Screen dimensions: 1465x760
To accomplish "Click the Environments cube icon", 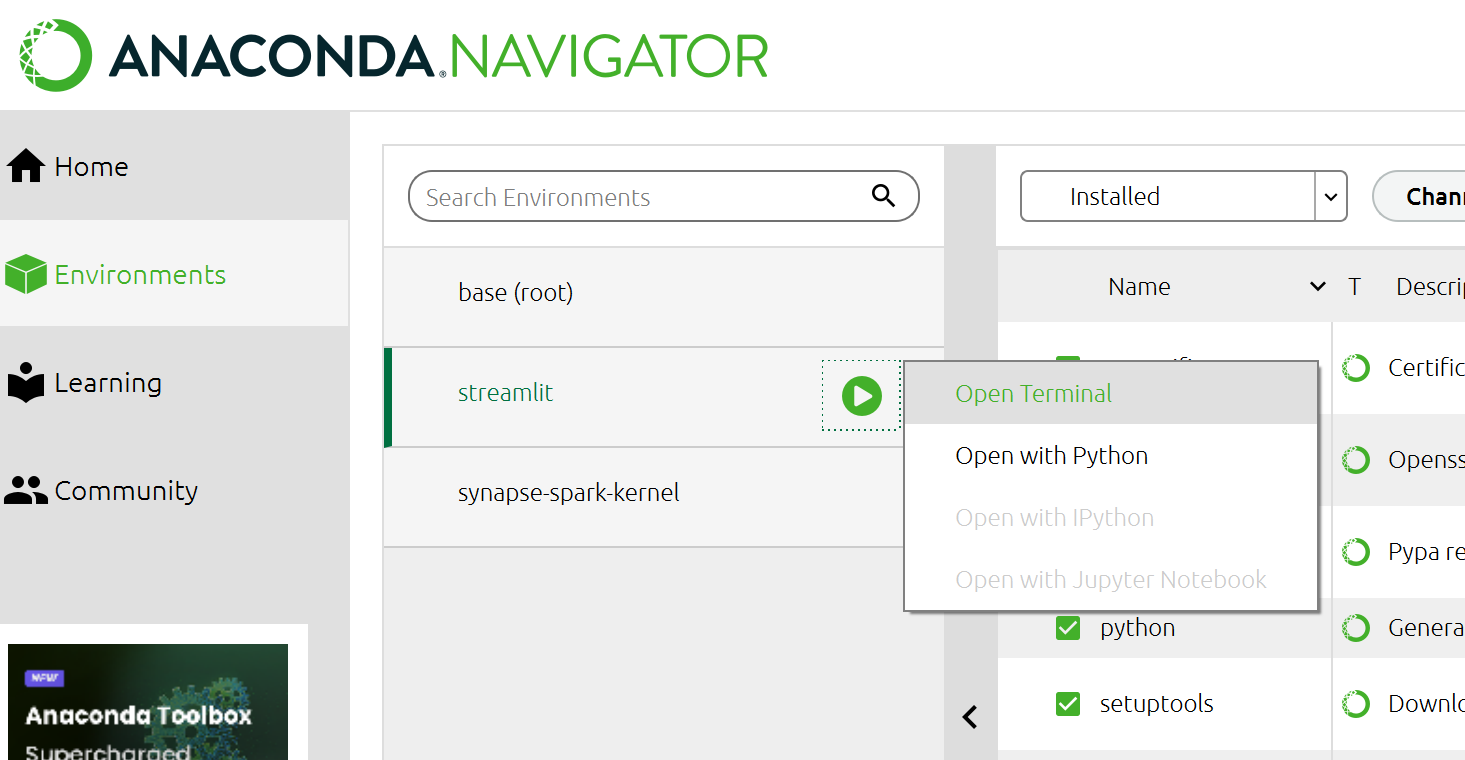I will [x=26, y=274].
